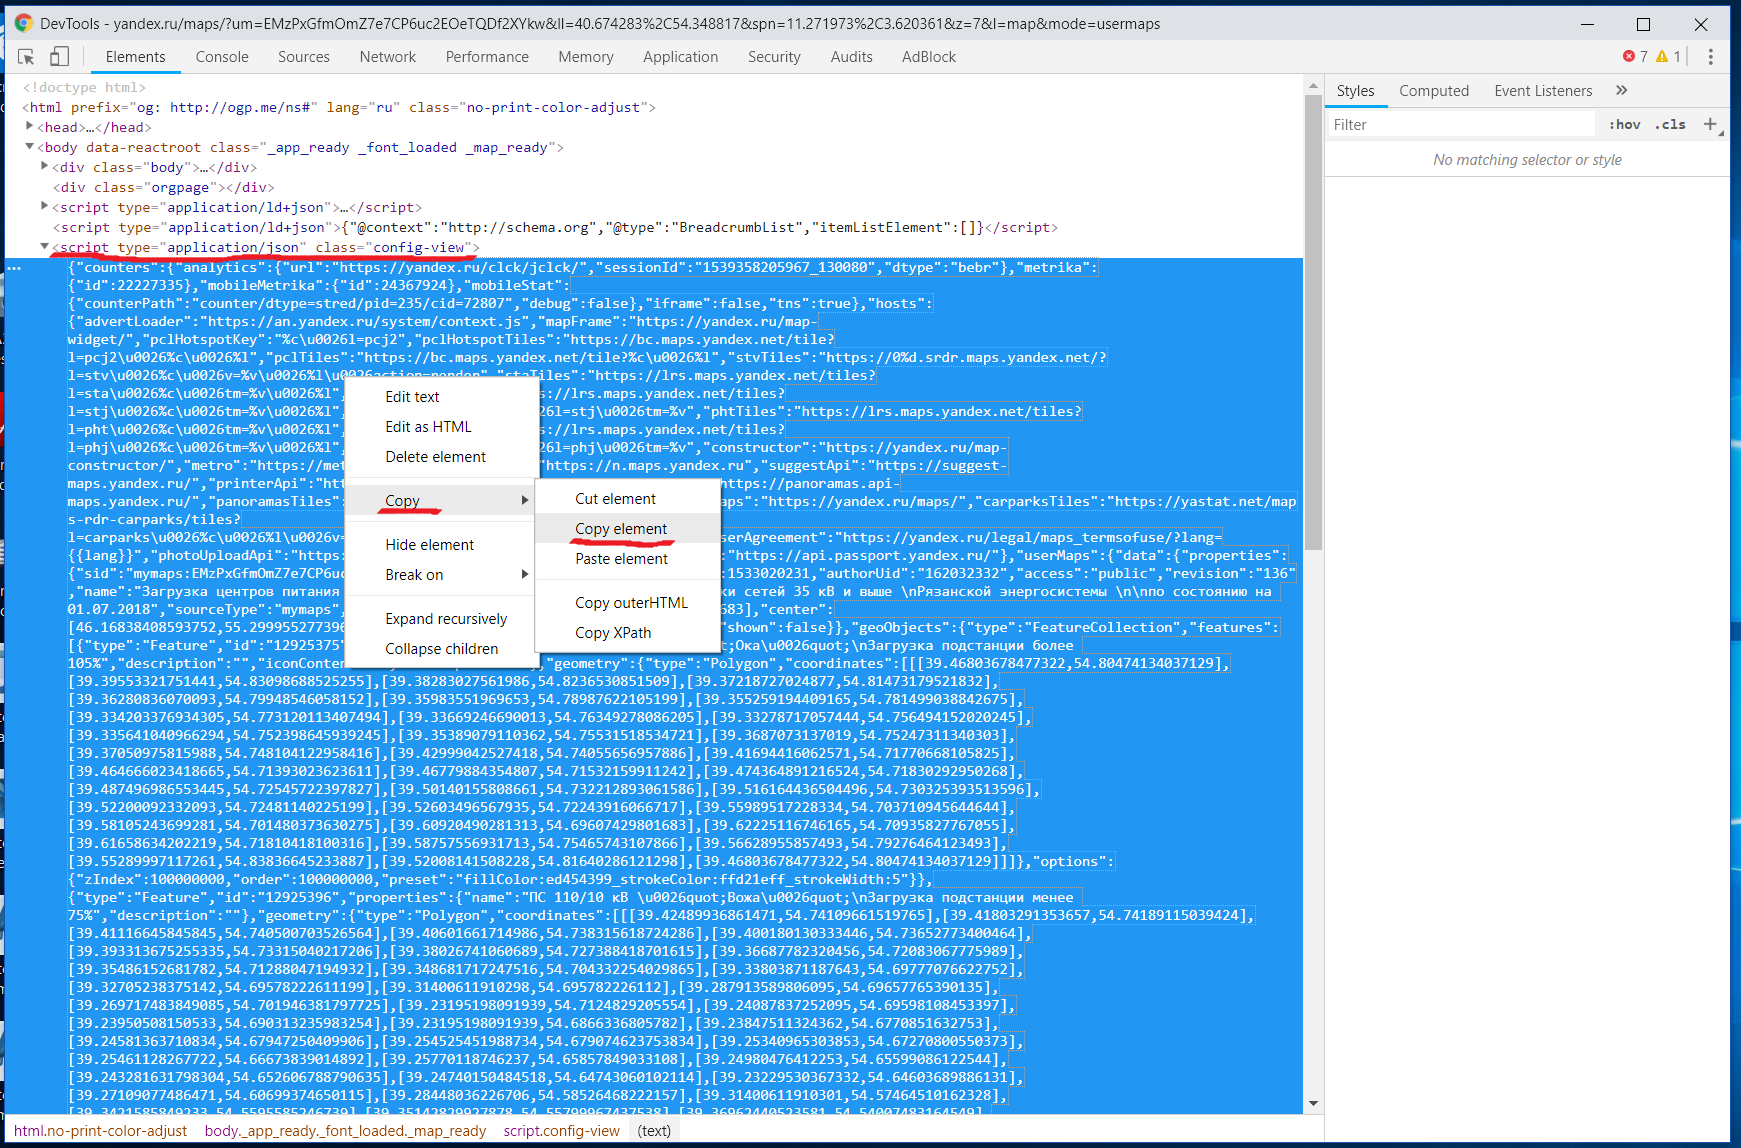The height and width of the screenshot is (1148, 1741).
Task: Toggle element state with :hov button
Action: click(1624, 124)
